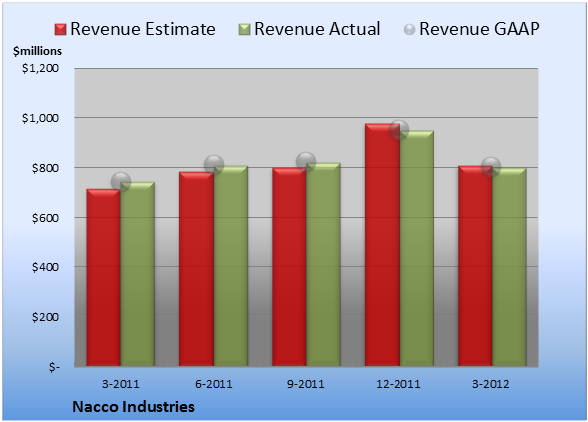Click the green Revenue Actual legend marker
The image size is (588, 422).
coord(244,29)
